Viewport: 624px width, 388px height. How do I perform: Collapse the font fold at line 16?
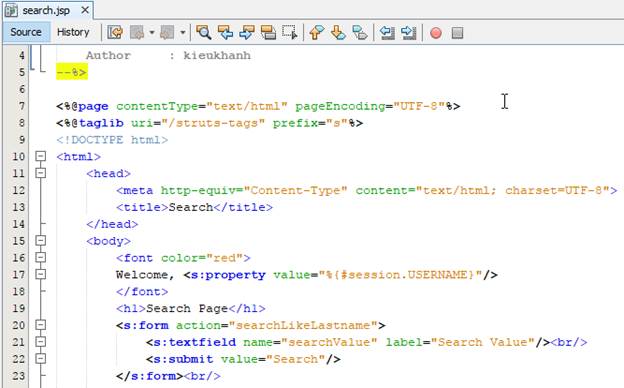[x=40, y=257]
